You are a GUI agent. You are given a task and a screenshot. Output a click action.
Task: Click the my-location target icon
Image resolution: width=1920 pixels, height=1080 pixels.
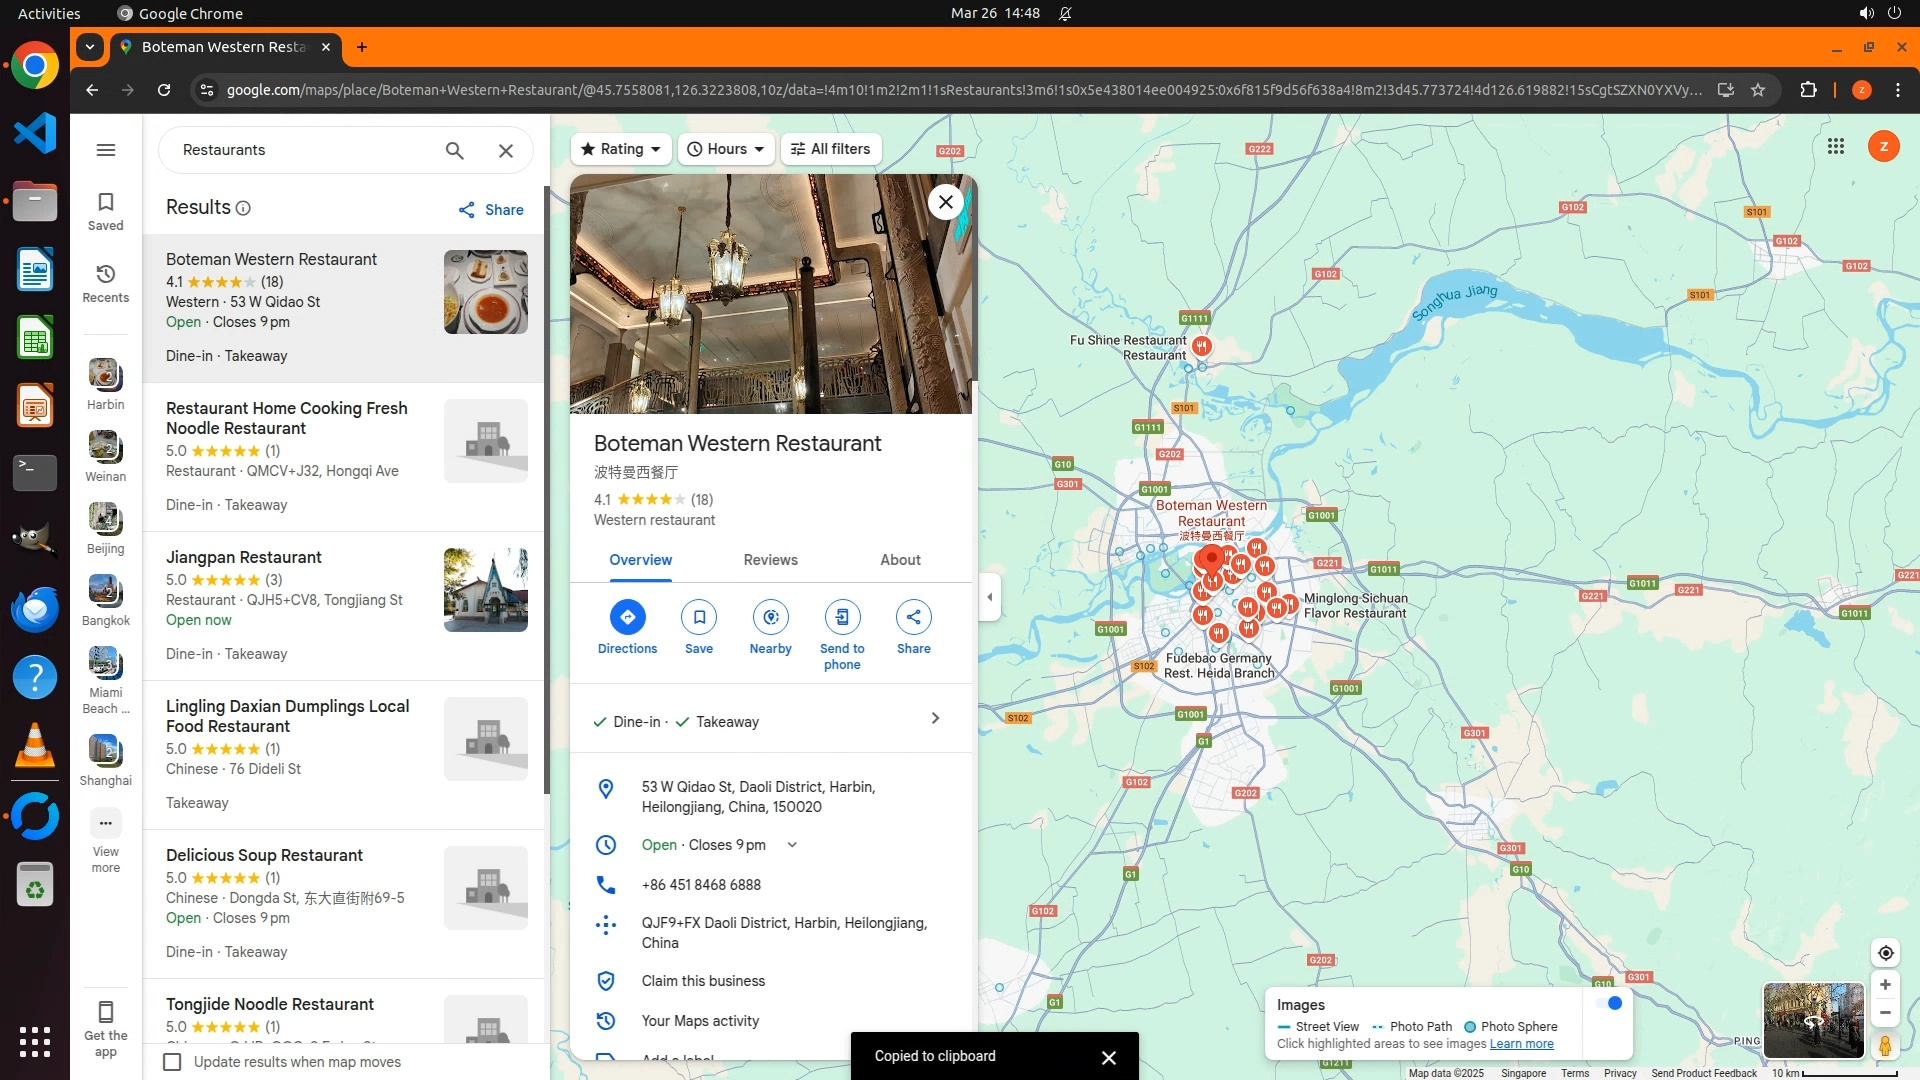1885,953
